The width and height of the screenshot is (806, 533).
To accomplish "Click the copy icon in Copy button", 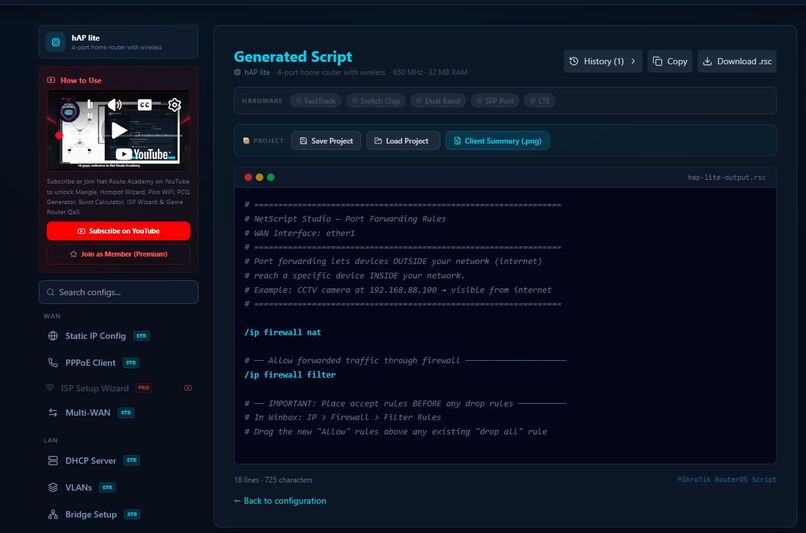I will (x=657, y=61).
